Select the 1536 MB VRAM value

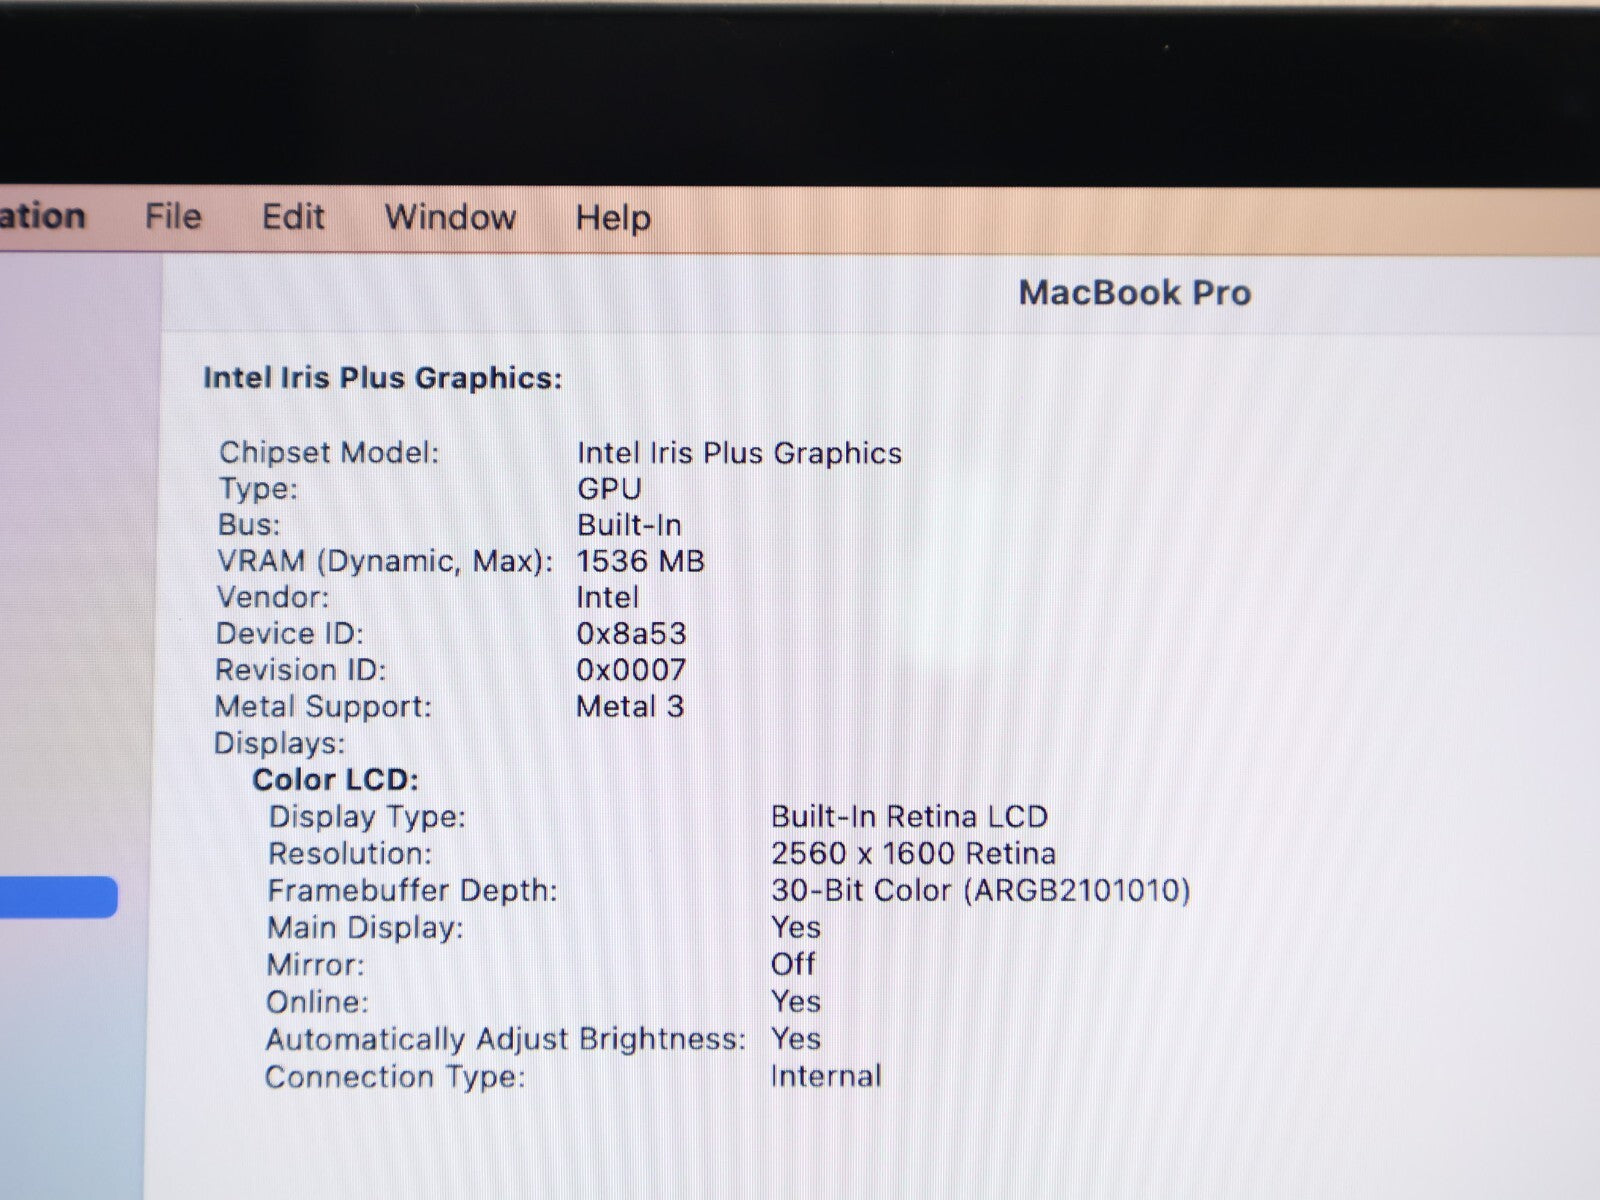(x=641, y=561)
